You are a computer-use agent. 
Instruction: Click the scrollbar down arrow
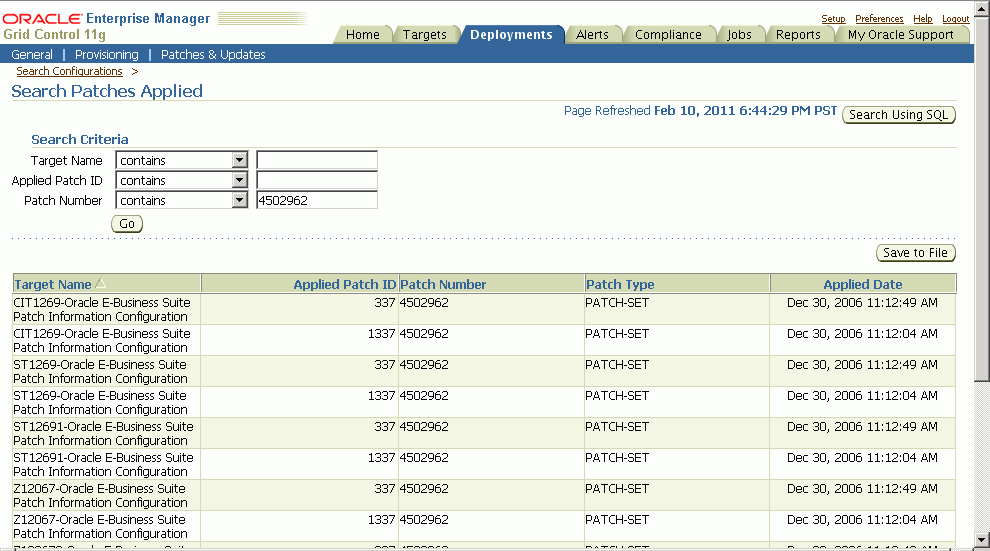pos(982,540)
